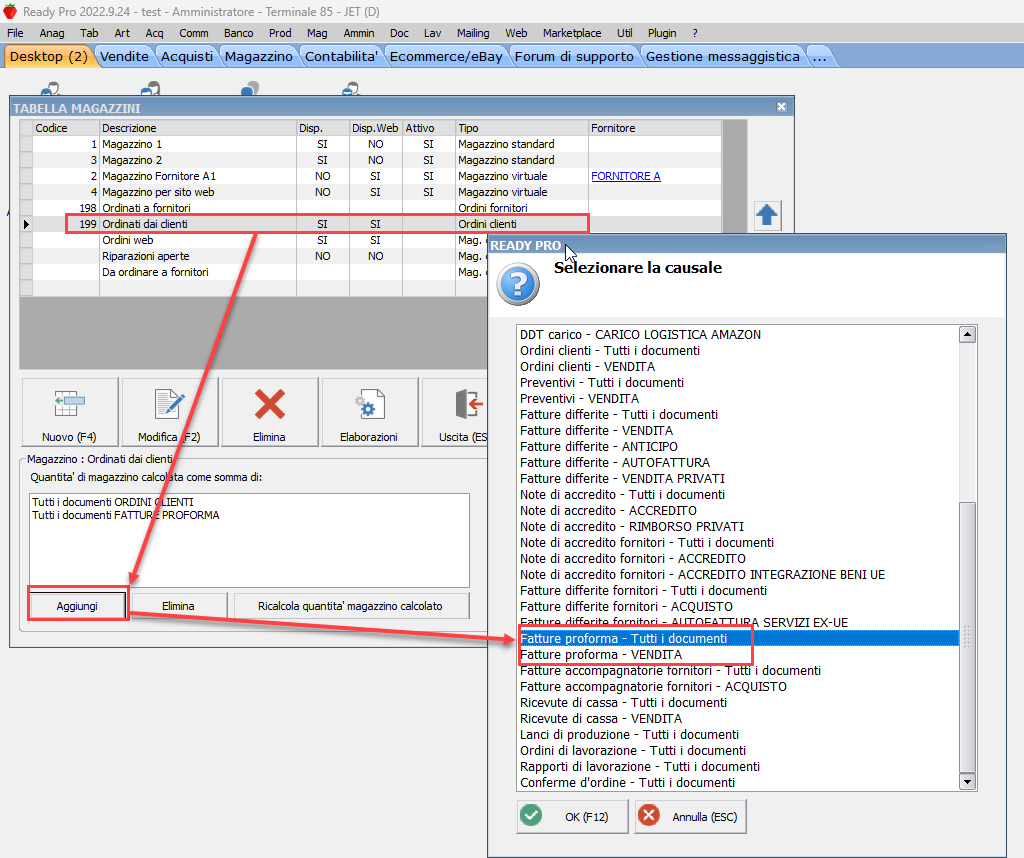This screenshot has height=858, width=1024.
Task: Switch to the Vendite tab
Action: click(x=124, y=57)
